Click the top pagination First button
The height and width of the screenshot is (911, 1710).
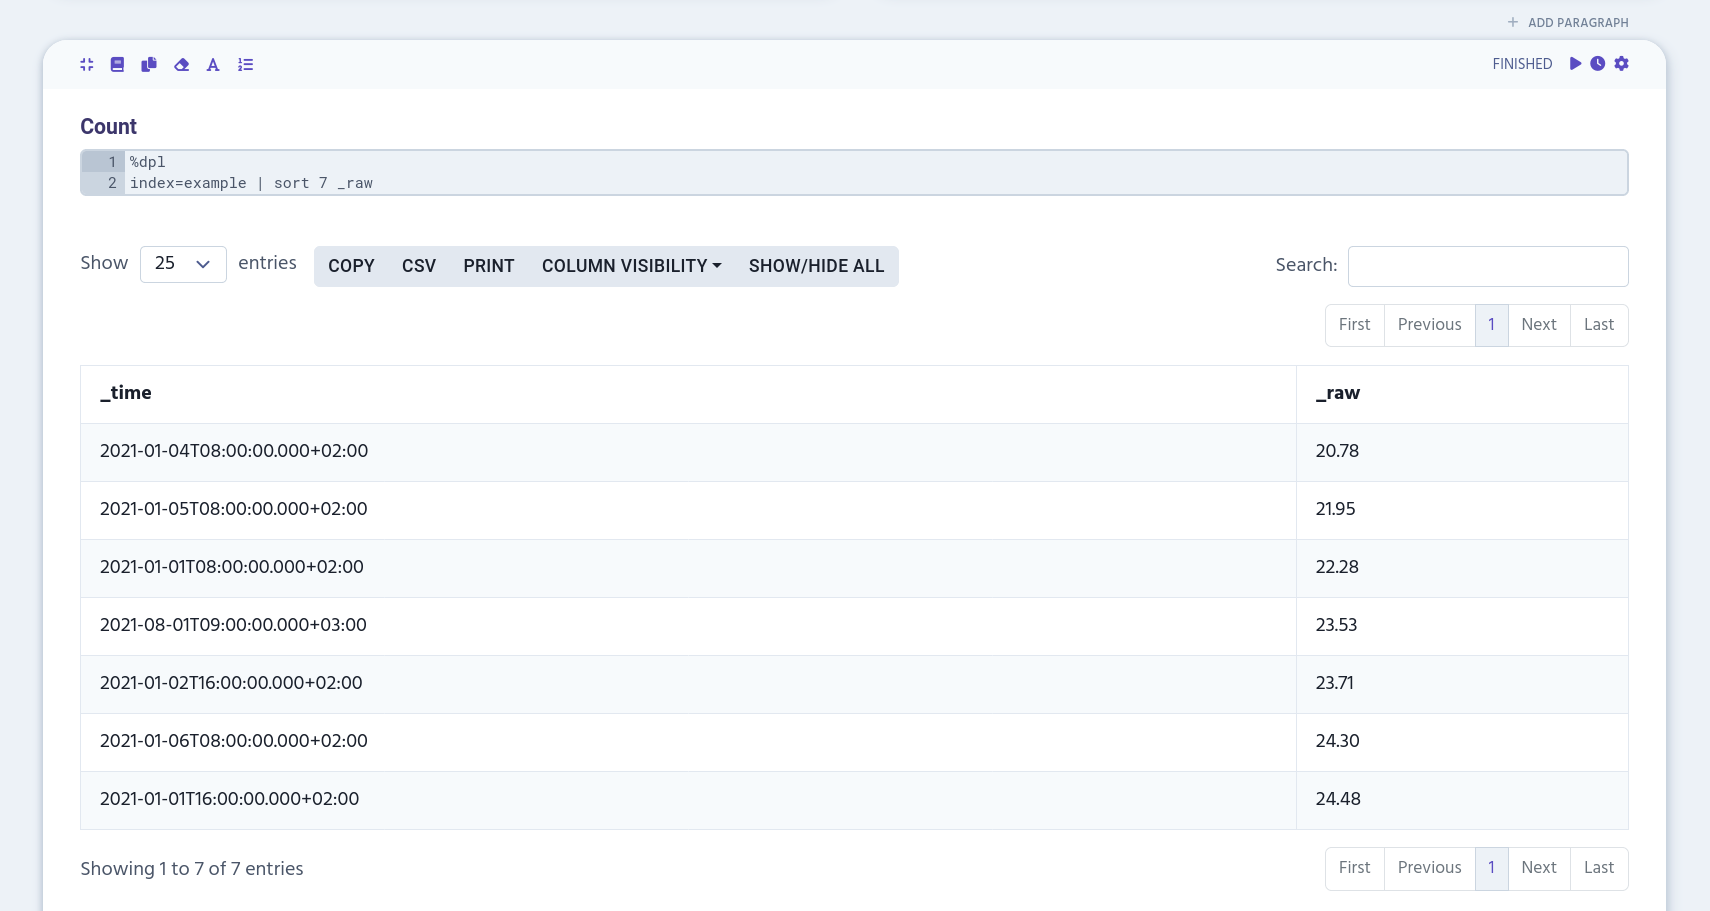tap(1355, 325)
